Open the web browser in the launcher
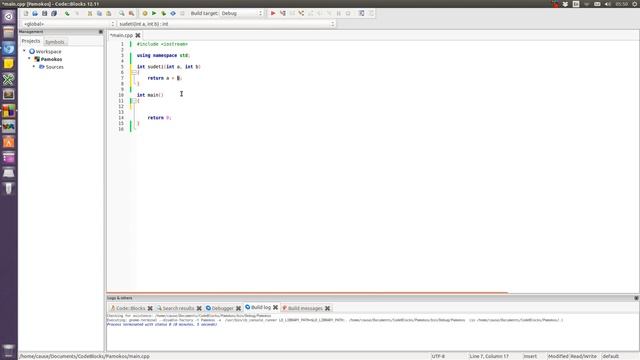This screenshot has width=640, height=360. [x=9, y=48]
